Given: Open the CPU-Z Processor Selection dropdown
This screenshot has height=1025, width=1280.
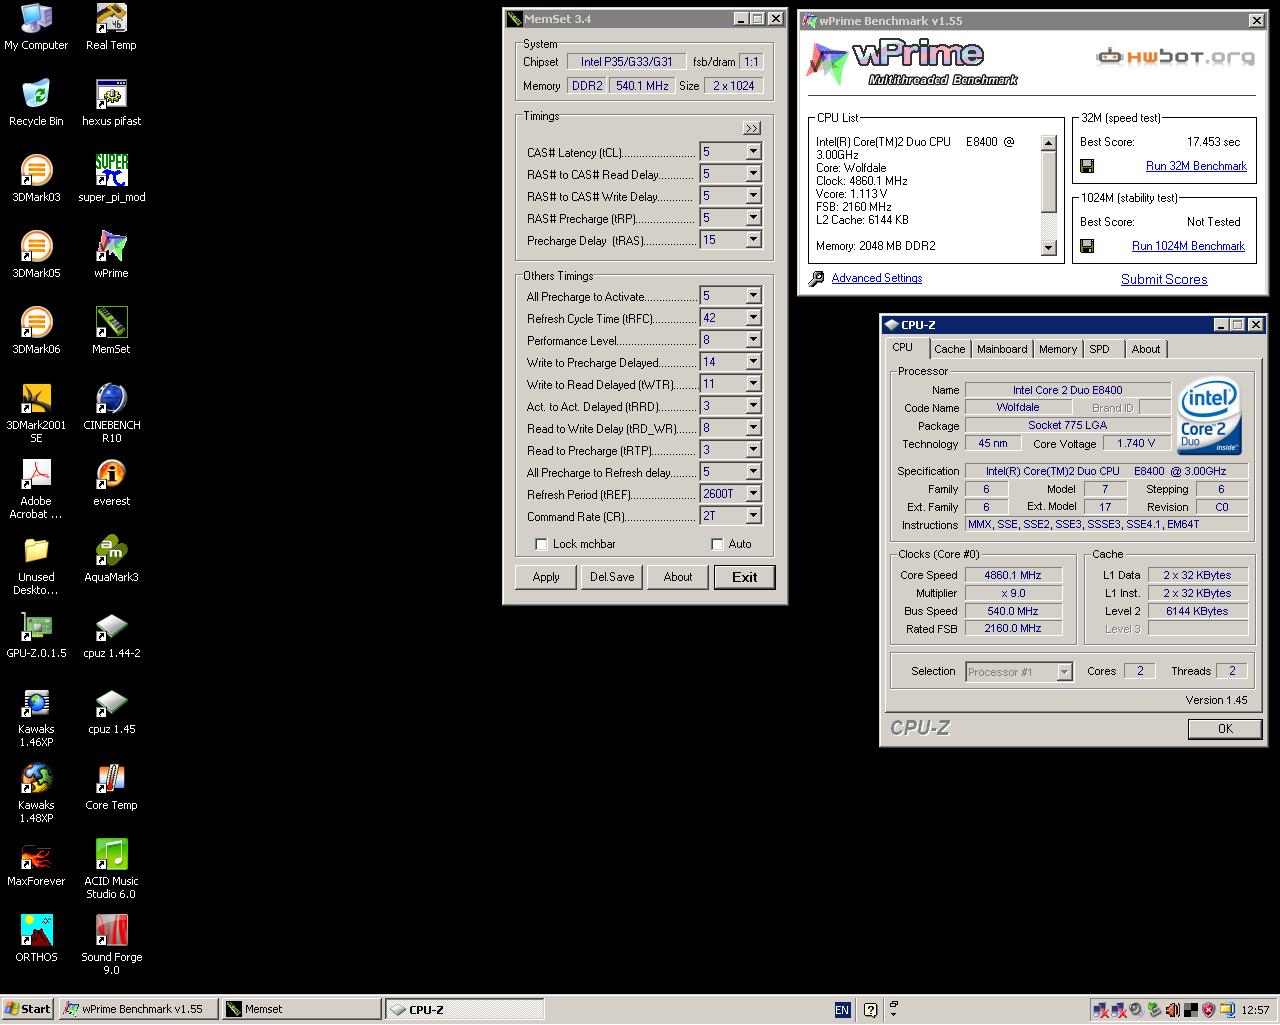Looking at the screenshot, I should (x=1064, y=672).
